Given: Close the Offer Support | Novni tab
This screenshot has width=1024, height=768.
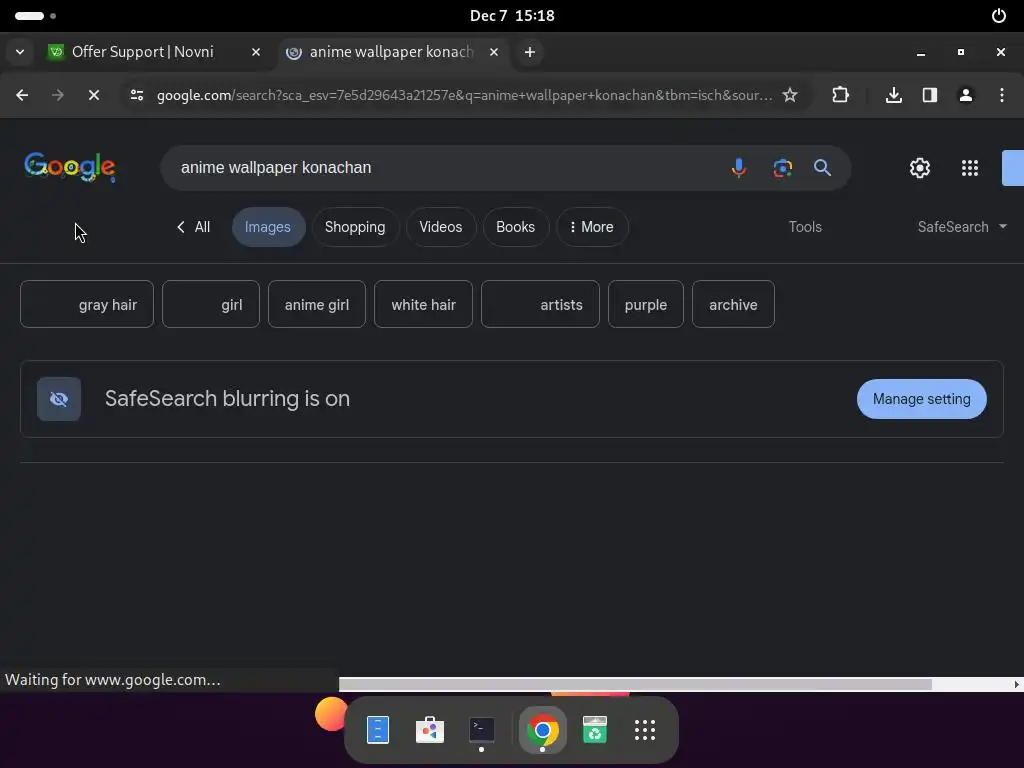Looking at the screenshot, I should tap(256, 52).
